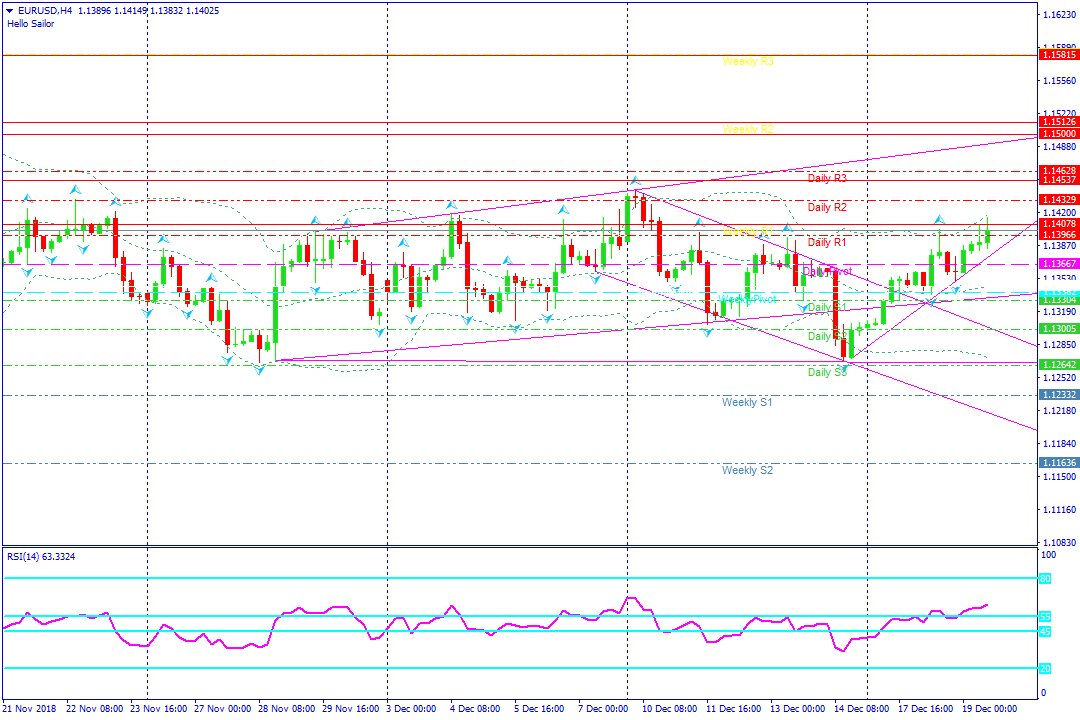Viewport: 1080px width, 720px height.
Task: Click the 27 Nov 00:00 time label
Action: (x=222, y=709)
